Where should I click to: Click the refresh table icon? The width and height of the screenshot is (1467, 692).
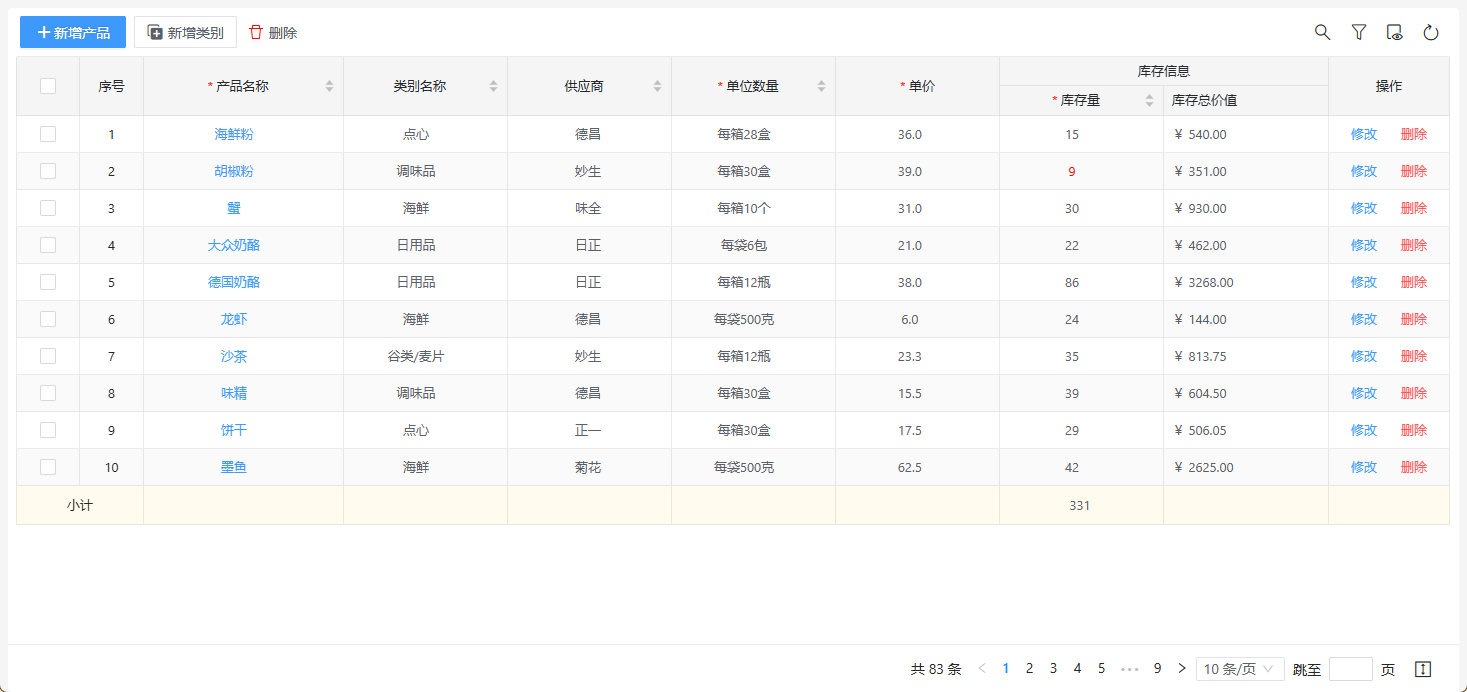[x=1431, y=32]
